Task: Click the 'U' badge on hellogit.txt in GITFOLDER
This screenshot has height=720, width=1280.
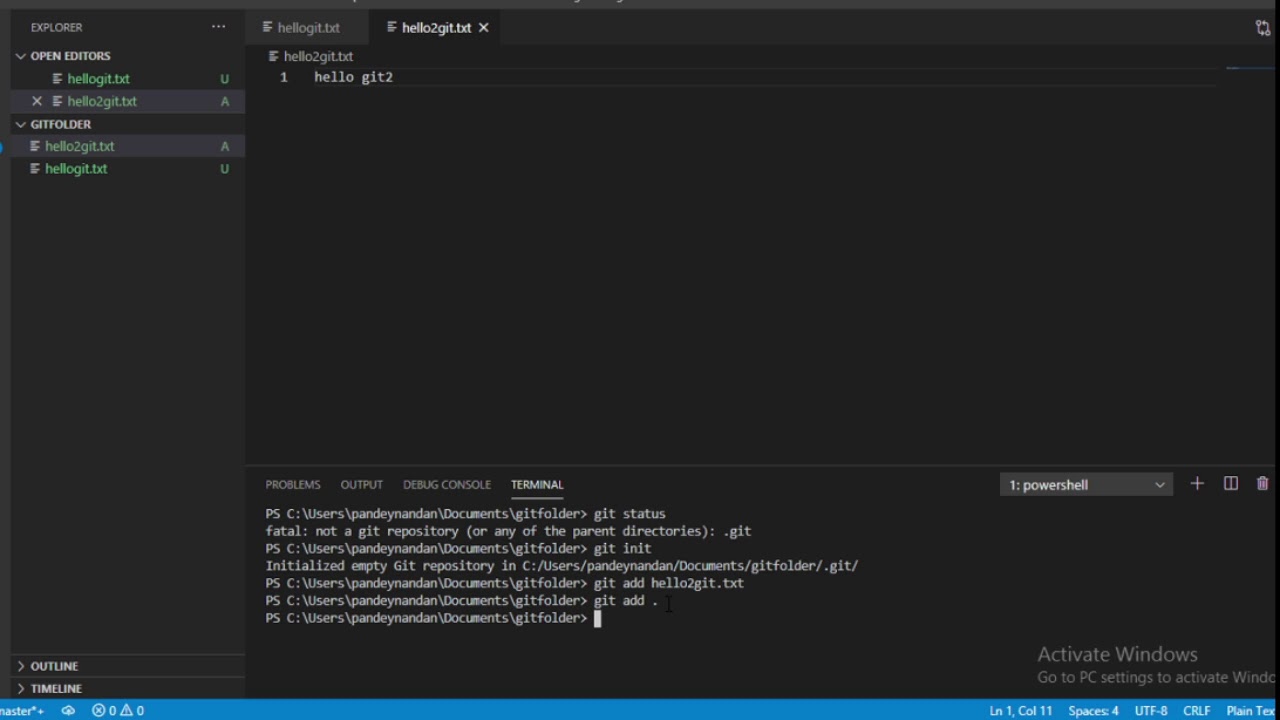Action: pos(224,169)
